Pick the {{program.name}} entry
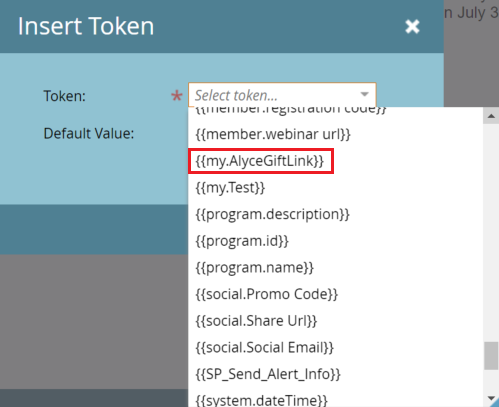Viewport: 499px width, 407px height. 335,268
